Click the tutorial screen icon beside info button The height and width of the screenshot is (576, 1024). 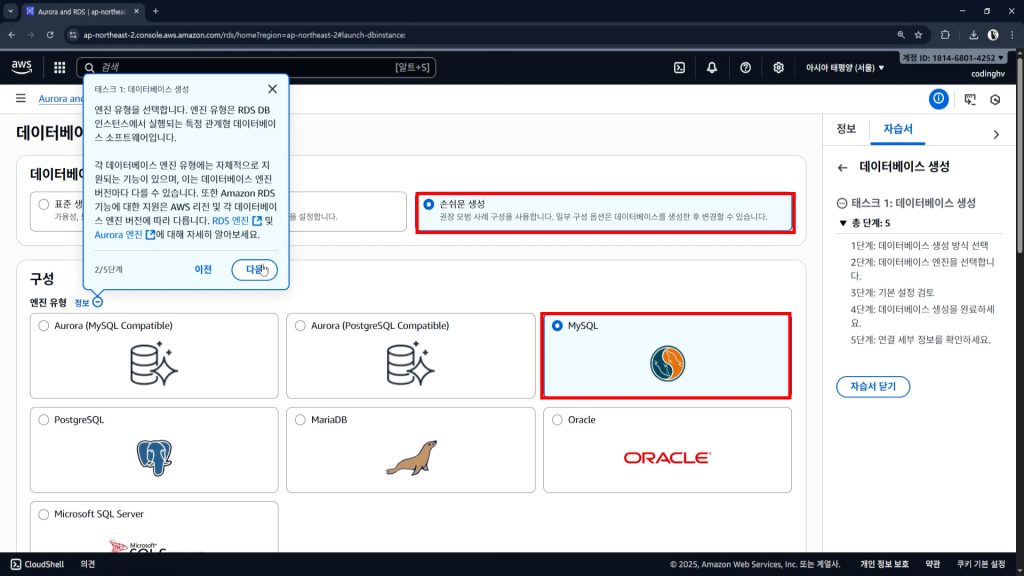tap(970, 99)
